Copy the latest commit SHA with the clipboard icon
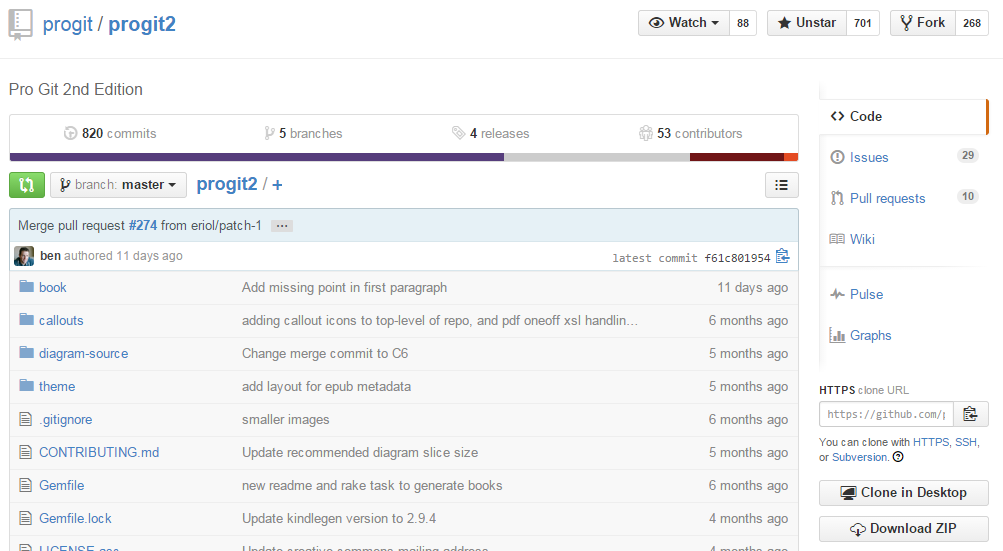This screenshot has width=1003, height=551. click(782, 257)
